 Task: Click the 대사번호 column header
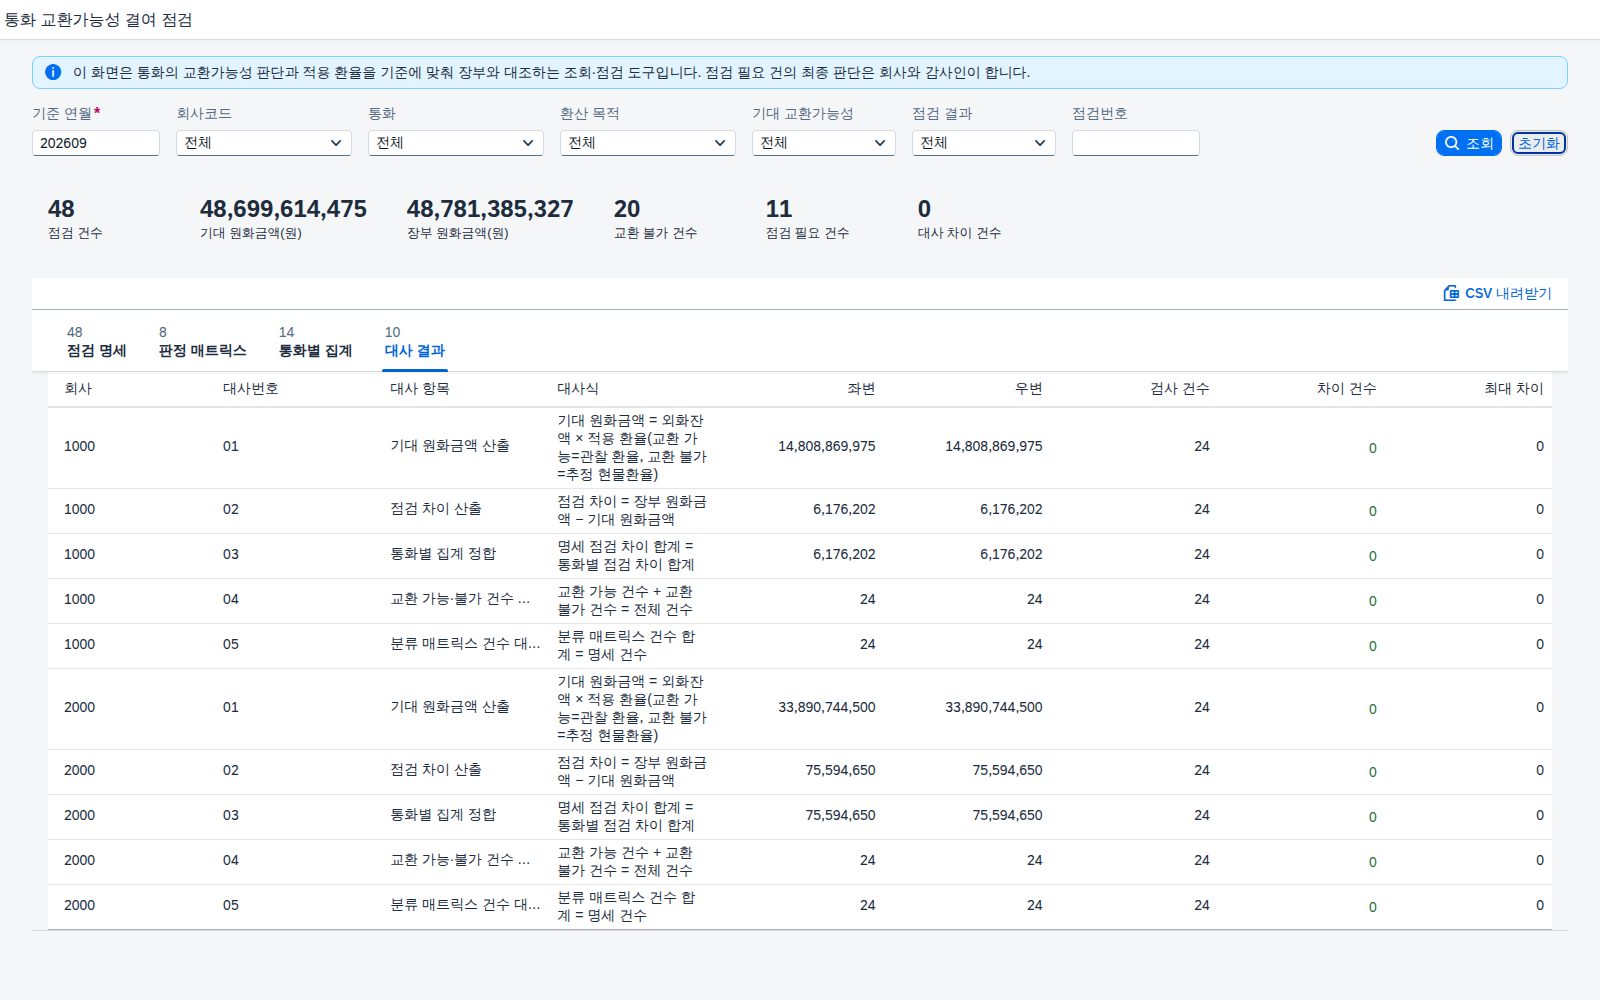250,389
